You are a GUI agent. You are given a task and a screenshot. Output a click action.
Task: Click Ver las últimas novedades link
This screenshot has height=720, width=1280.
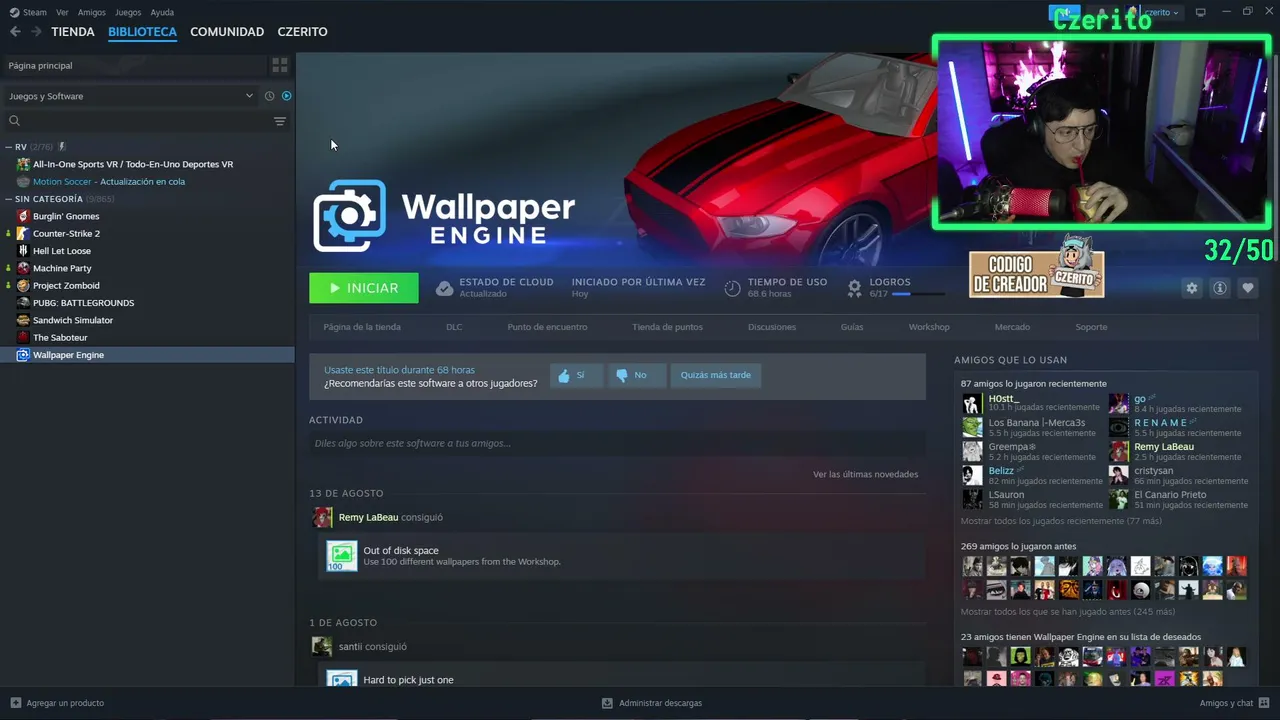coord(866,474)
